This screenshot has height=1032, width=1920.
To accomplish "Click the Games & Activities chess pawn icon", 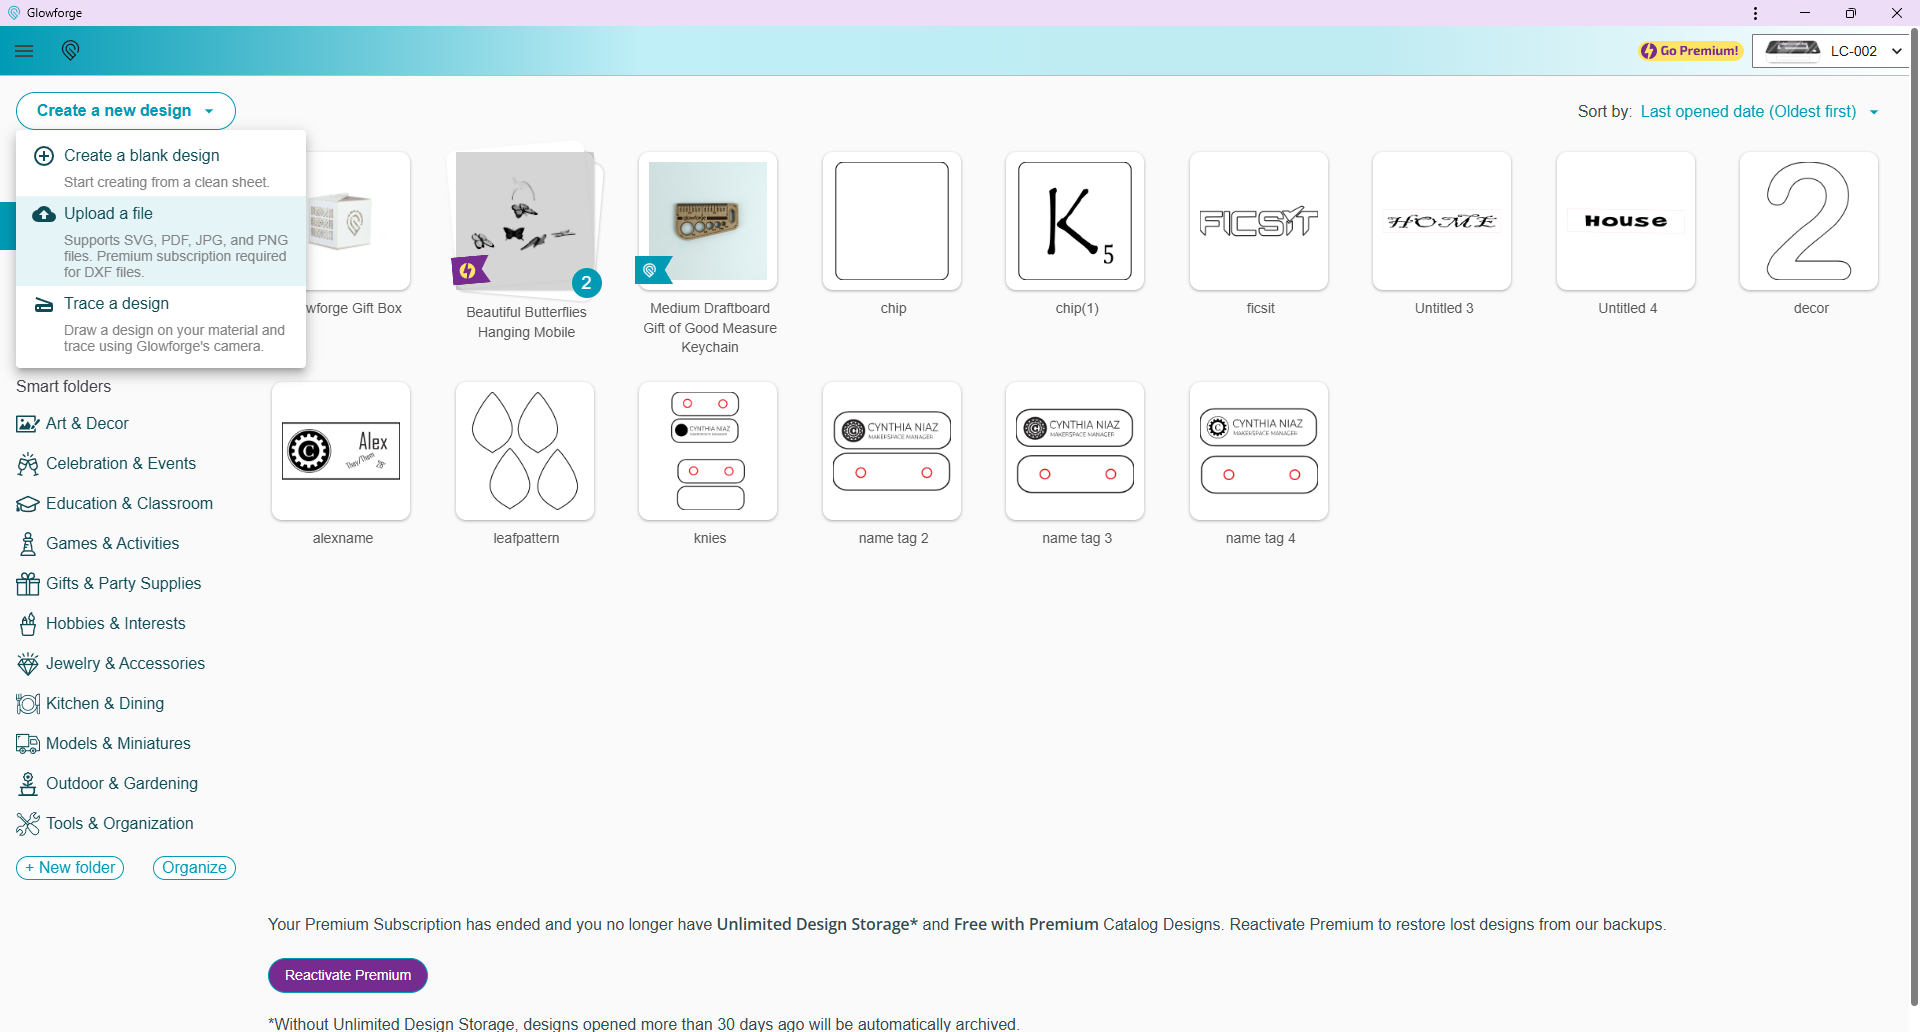I will [x=27, y=544].
